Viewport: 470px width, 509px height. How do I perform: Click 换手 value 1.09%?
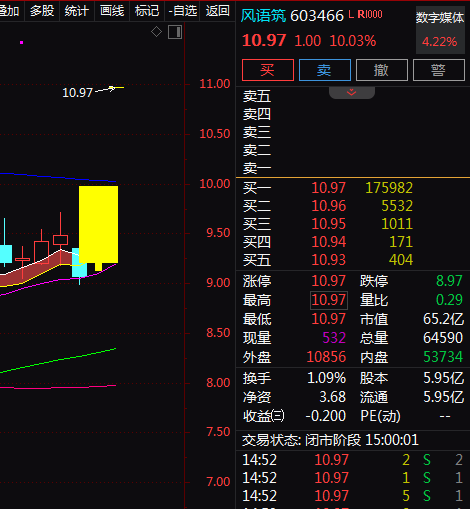(x=326, y=378)
